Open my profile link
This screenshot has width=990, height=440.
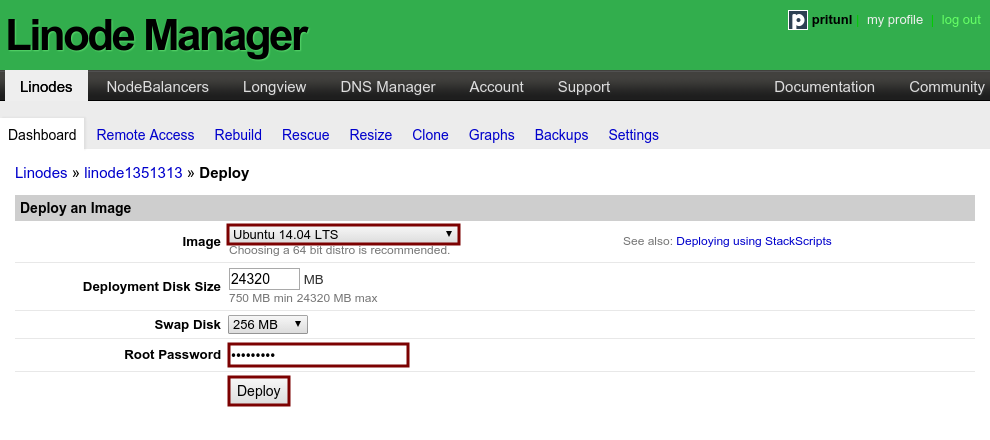pos(895,20)
